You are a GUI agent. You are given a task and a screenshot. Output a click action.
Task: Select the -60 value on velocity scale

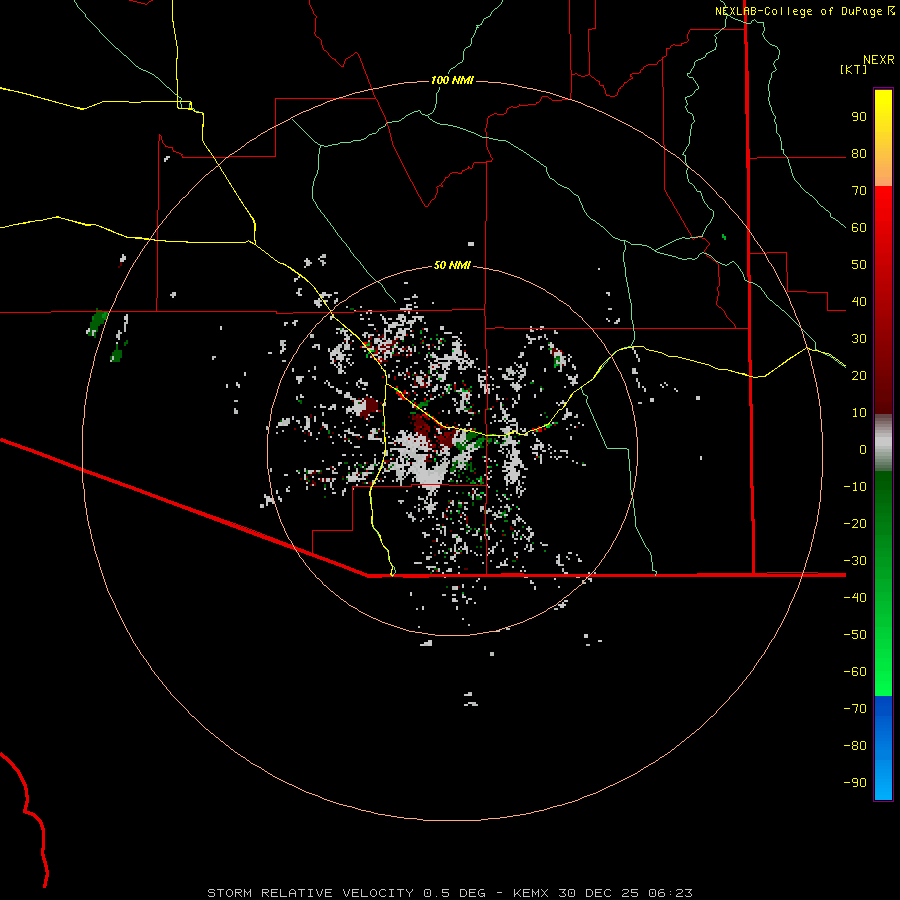855,672
